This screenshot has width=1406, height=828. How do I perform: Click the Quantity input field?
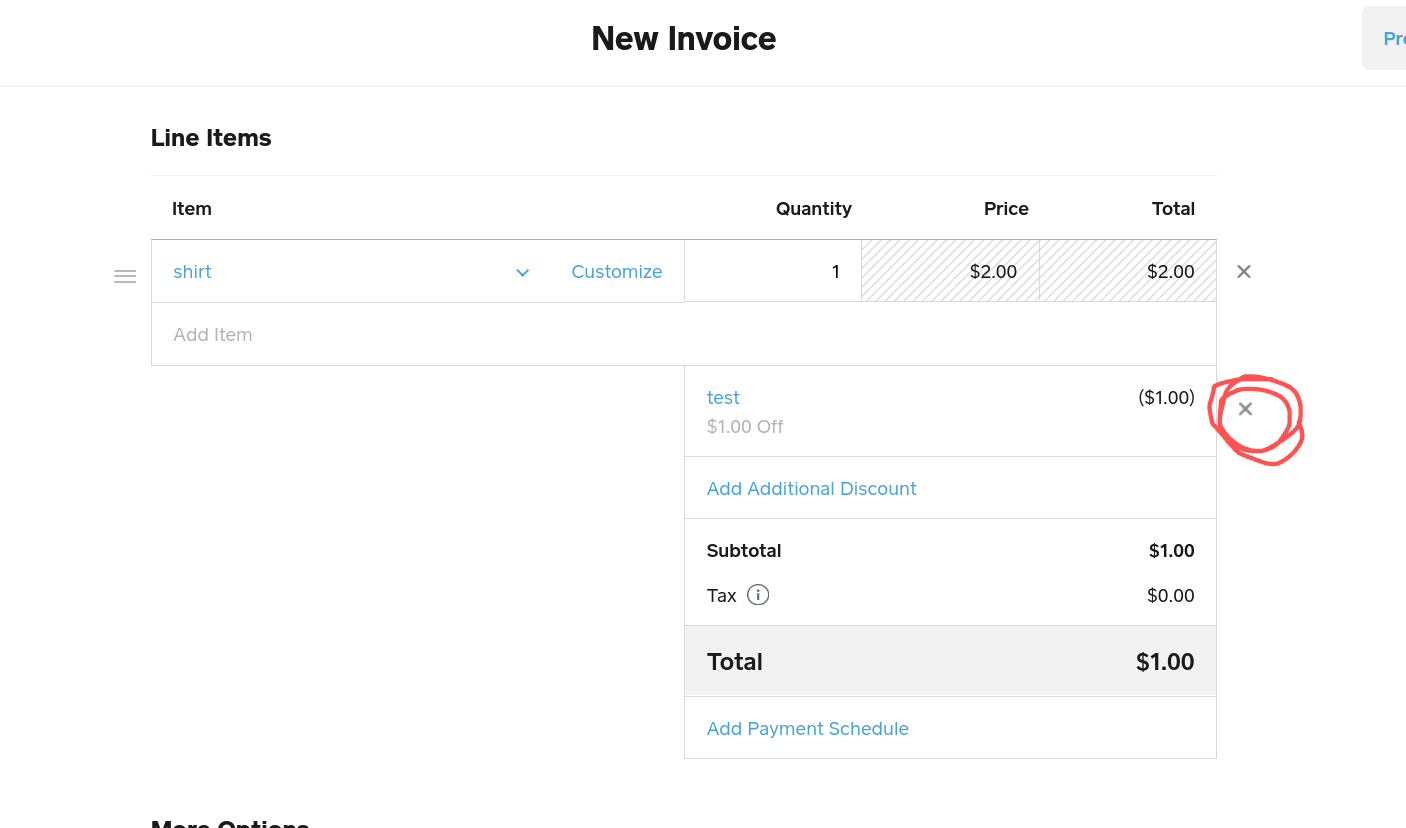772,272
